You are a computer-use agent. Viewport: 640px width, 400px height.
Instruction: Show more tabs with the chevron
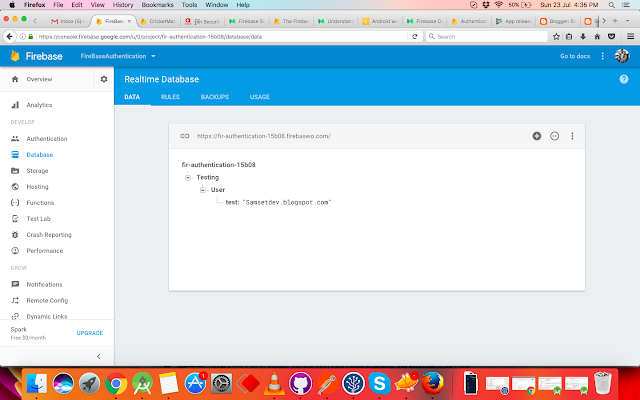604,21
